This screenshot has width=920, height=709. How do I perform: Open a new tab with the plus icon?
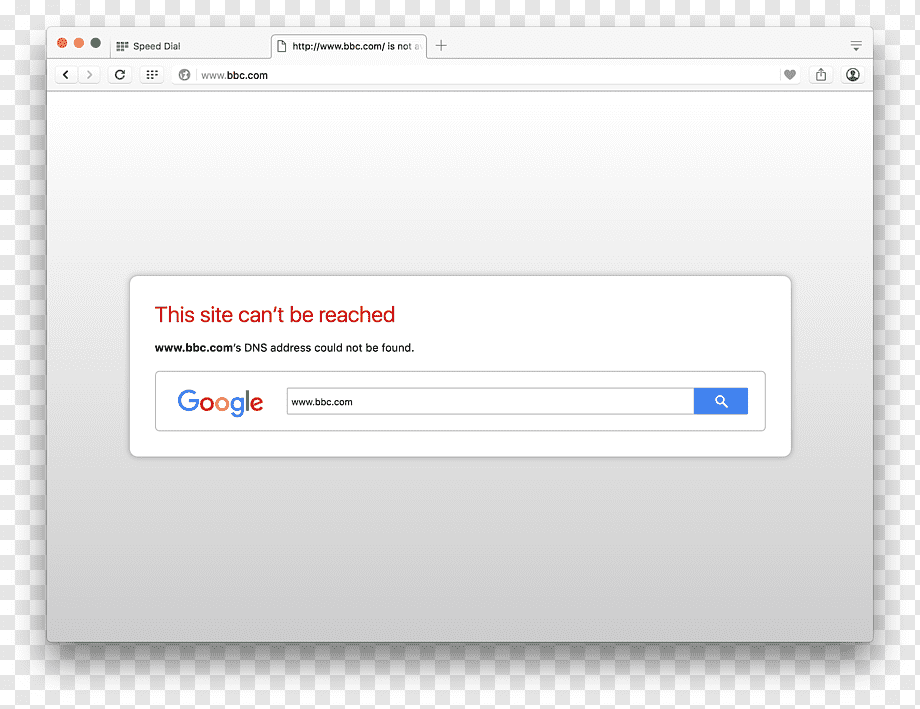coord(441,46)
